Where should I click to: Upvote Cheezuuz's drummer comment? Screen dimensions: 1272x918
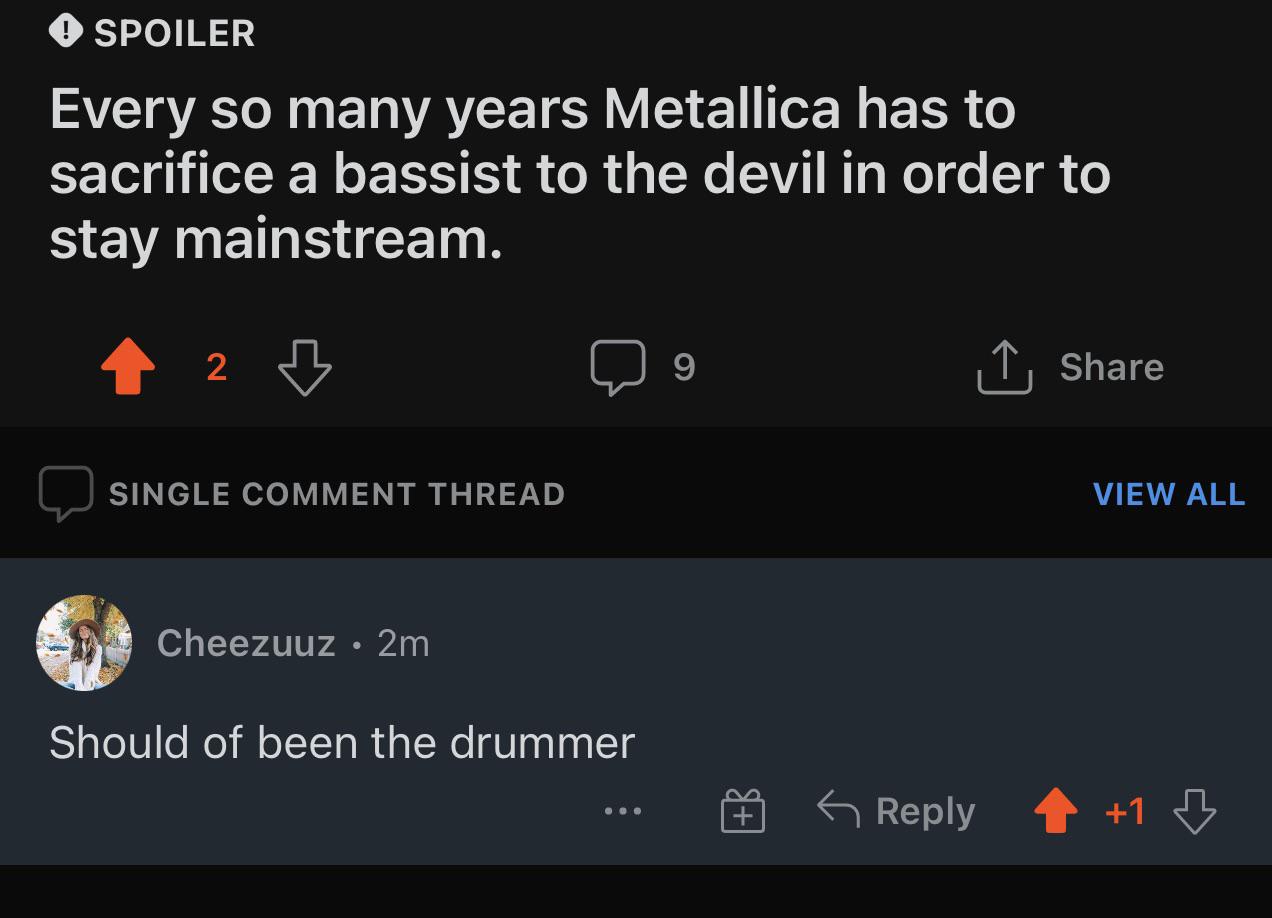(x=1055, y=812)
